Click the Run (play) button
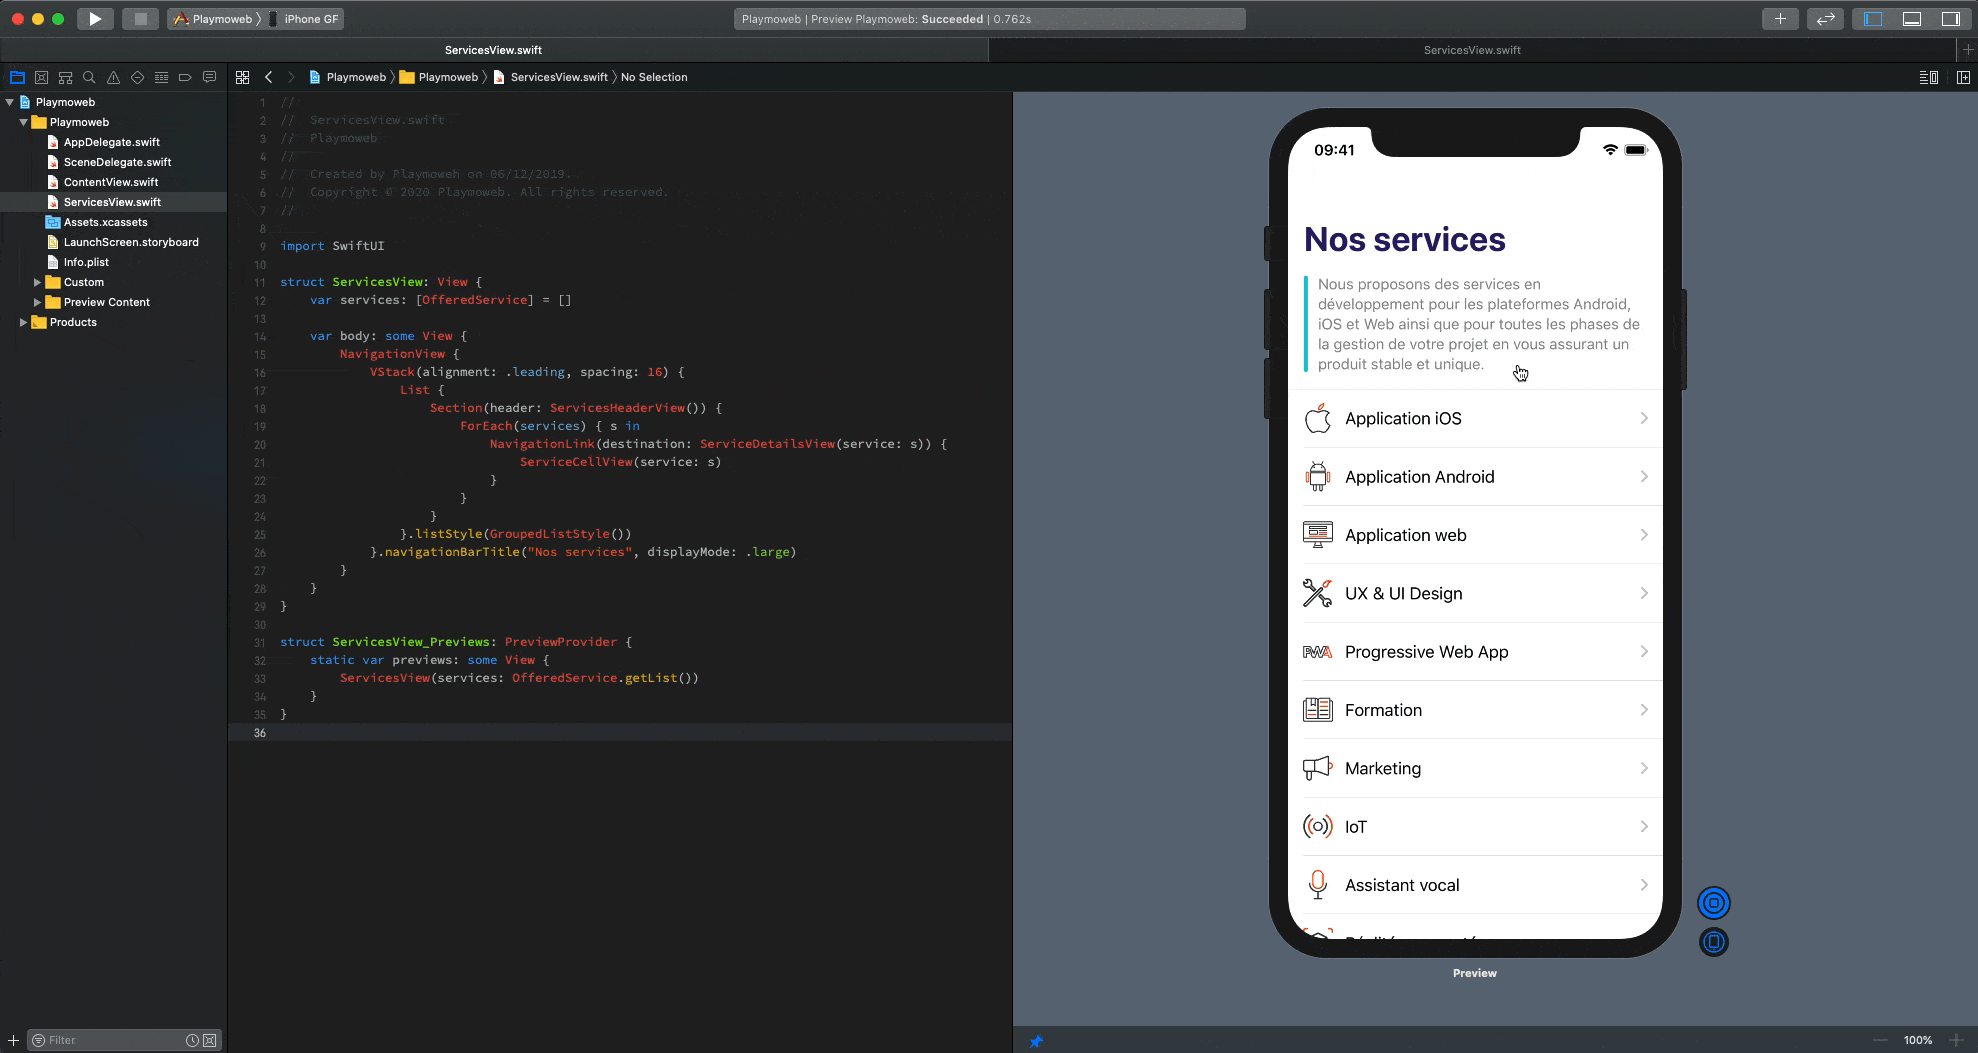This screenshot has width=1978, height=1053. coord(95,18)
